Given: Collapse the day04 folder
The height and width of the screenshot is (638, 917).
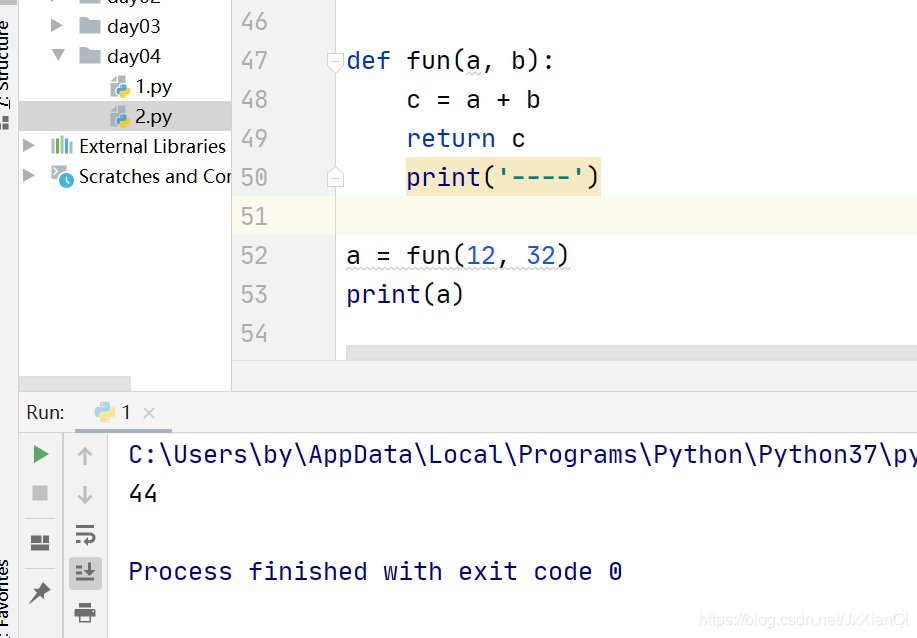Looking at the screenshot, I should [x=58, y=55].
